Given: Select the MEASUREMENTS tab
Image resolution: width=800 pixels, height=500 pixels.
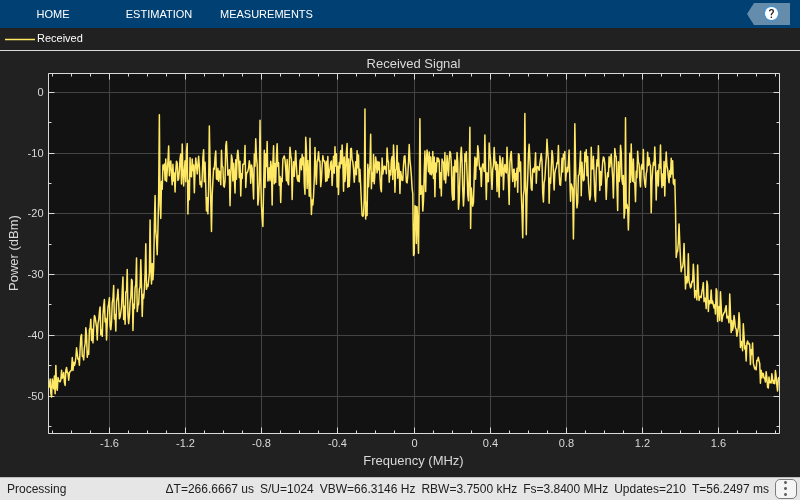Looking at the screenshot, I should (266, 14).
